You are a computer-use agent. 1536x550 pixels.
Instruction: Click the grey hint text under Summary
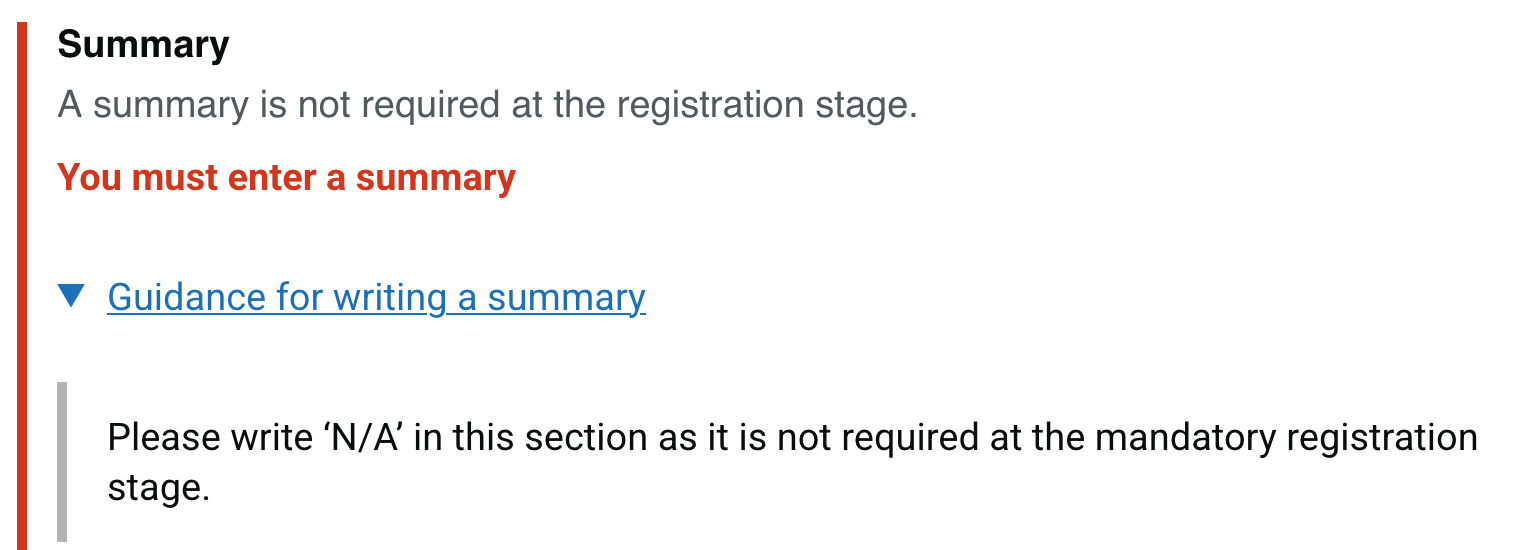(x=487, y=105)
